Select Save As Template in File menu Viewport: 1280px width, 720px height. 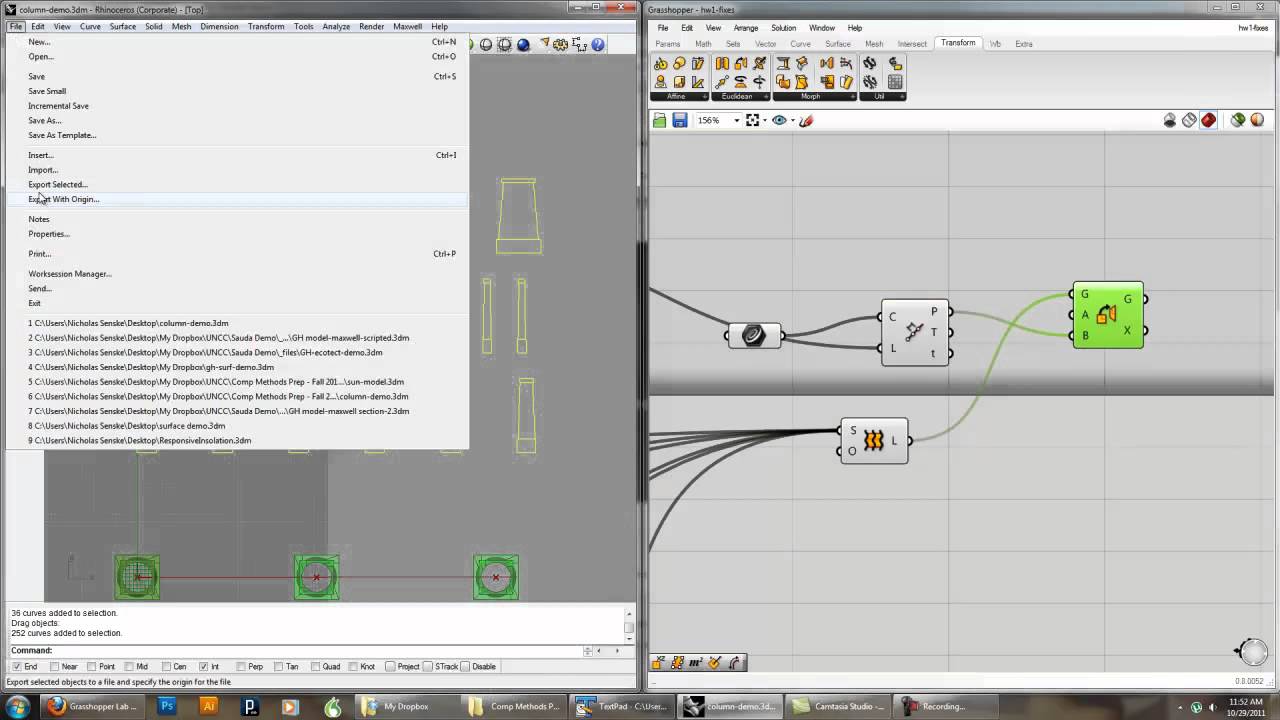[x=236, y=135]
